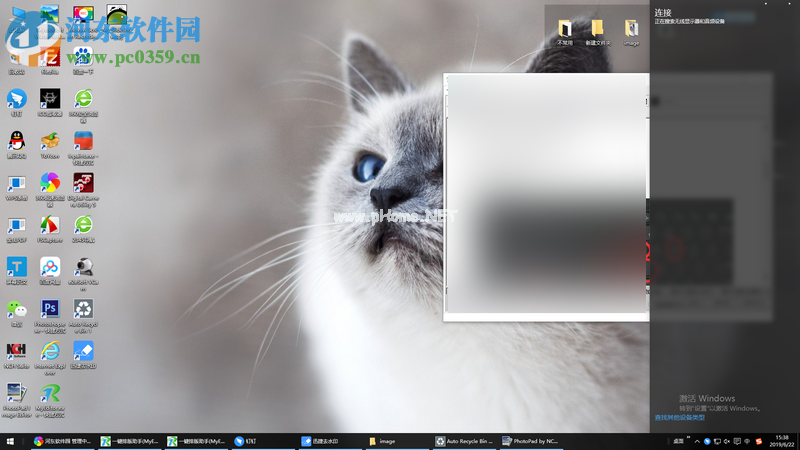Click the Windows Start button
Viewport: 800px width, 450px height.
10,441
